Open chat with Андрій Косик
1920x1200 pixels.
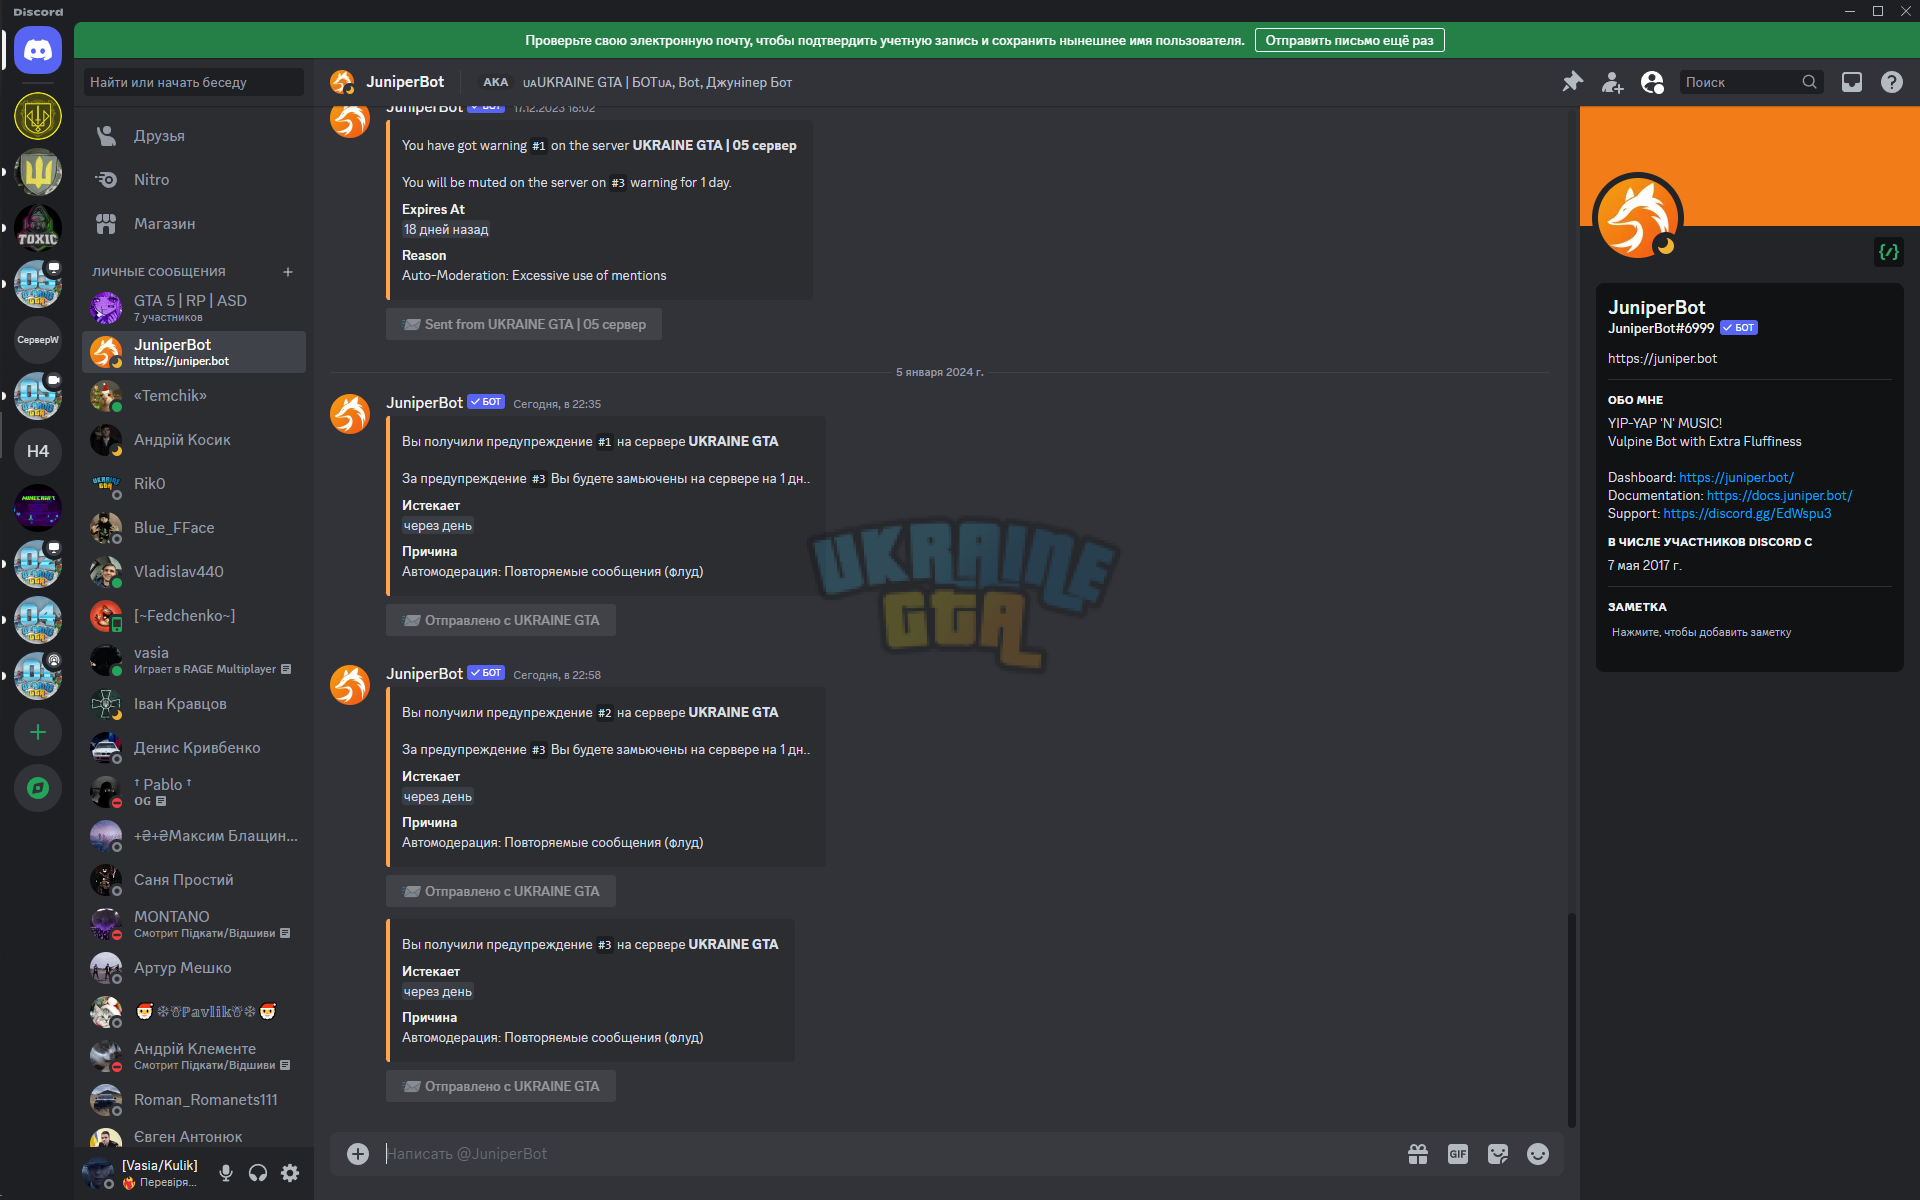pyautogui.click(x=194, y=440)
